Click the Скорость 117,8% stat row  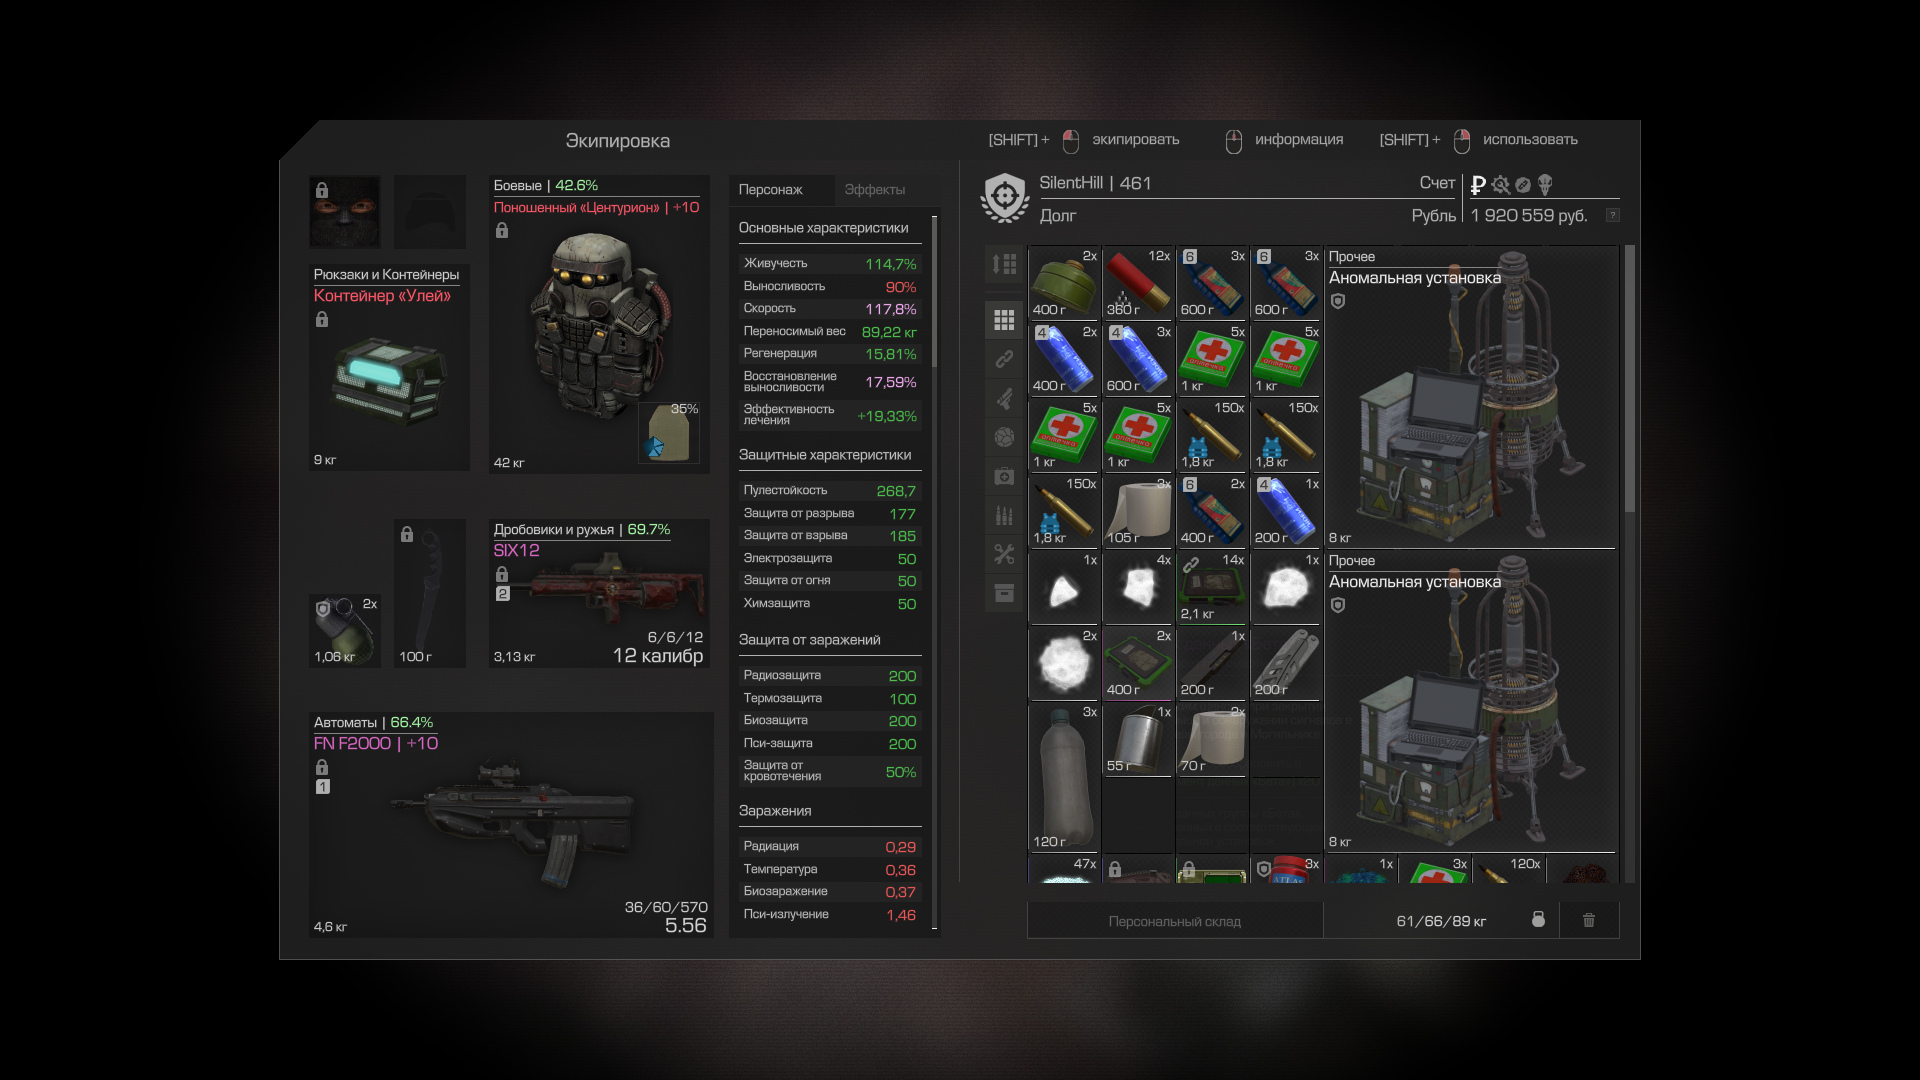(829, 308)
